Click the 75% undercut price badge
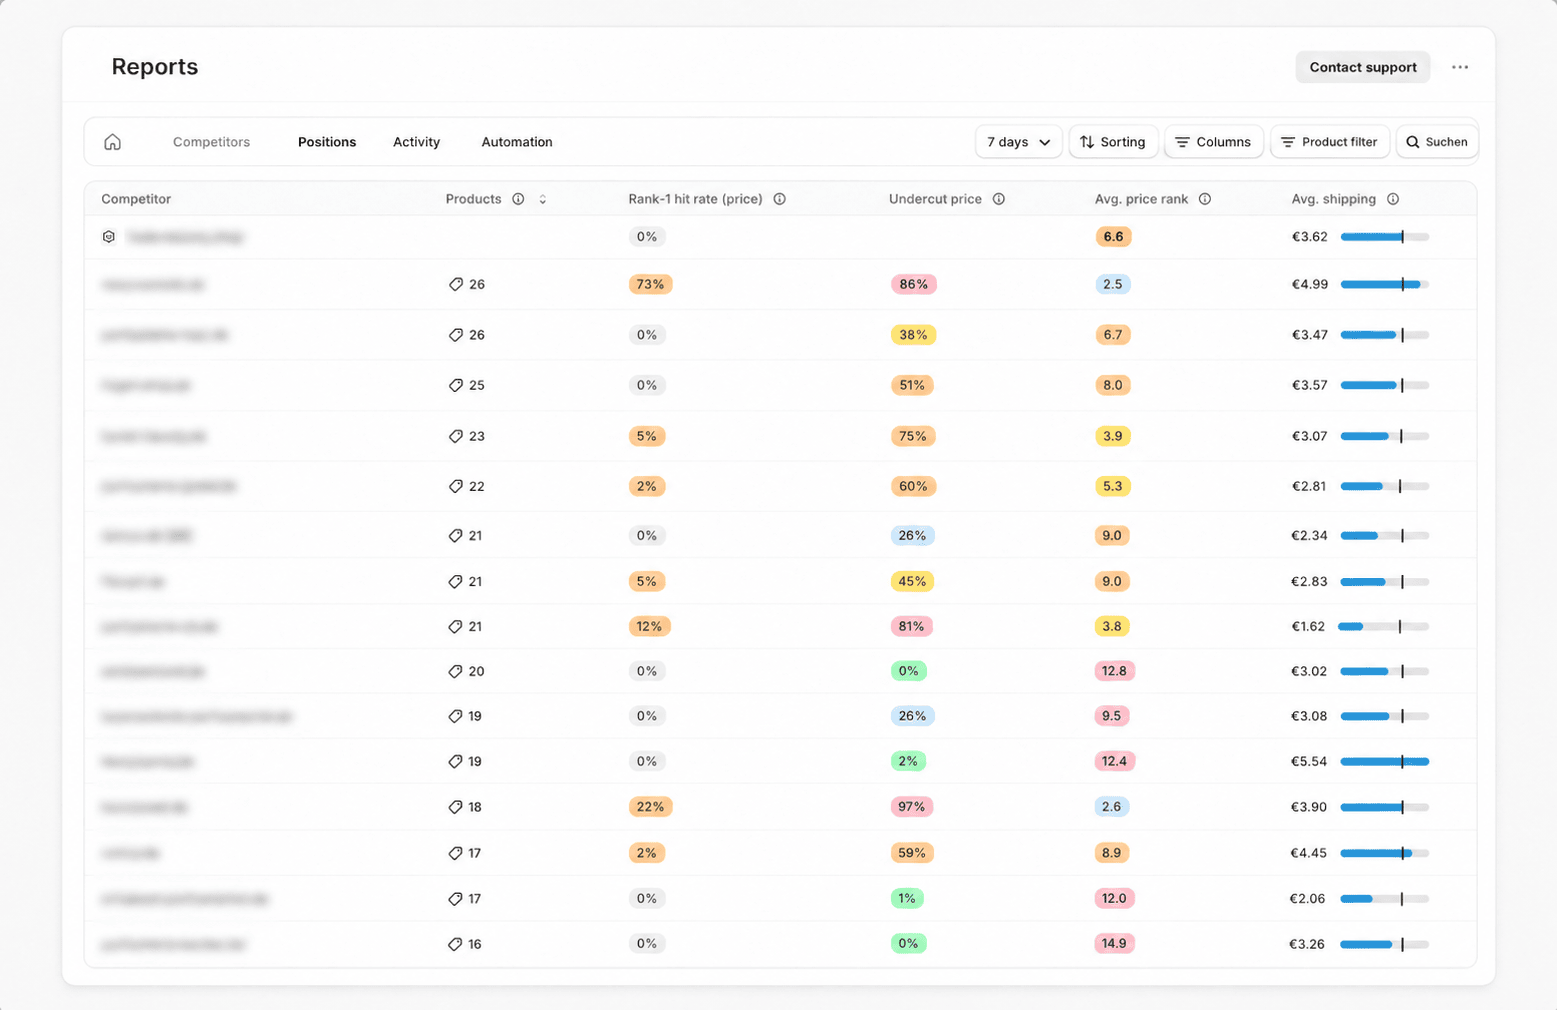1557x1010 pixels. tap(912, 436)
